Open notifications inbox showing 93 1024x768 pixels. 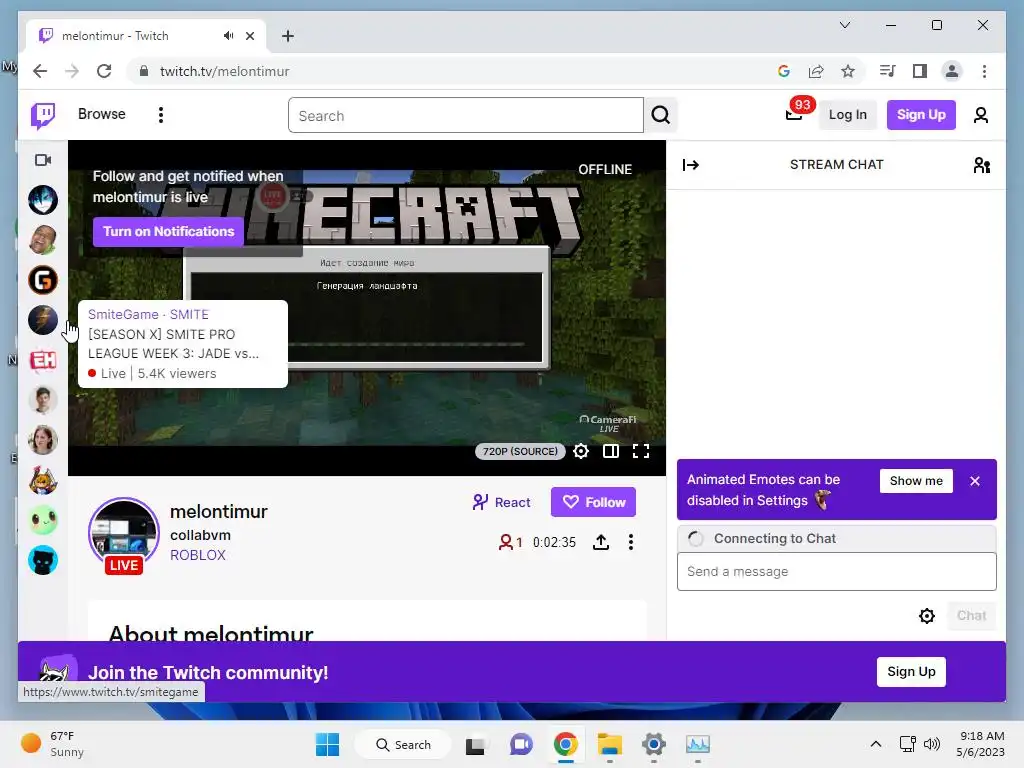point(795,114)
